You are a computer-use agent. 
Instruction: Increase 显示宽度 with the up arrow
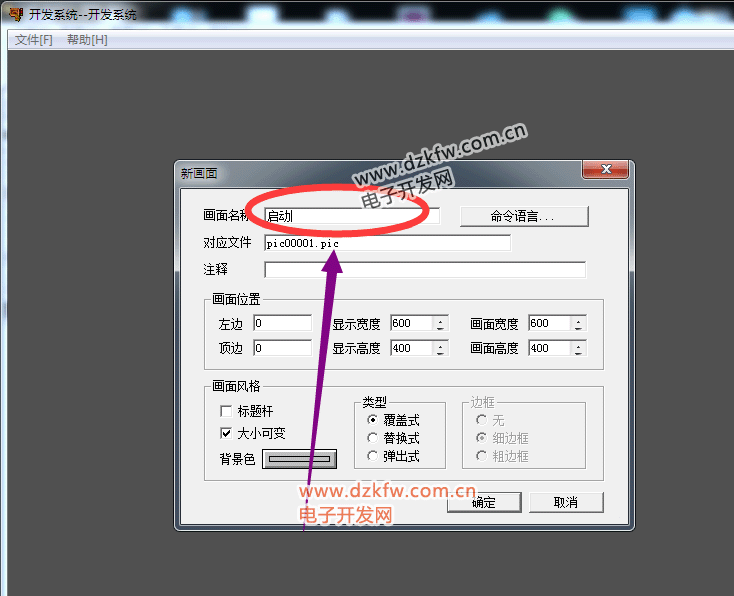[x=439, y=320]
